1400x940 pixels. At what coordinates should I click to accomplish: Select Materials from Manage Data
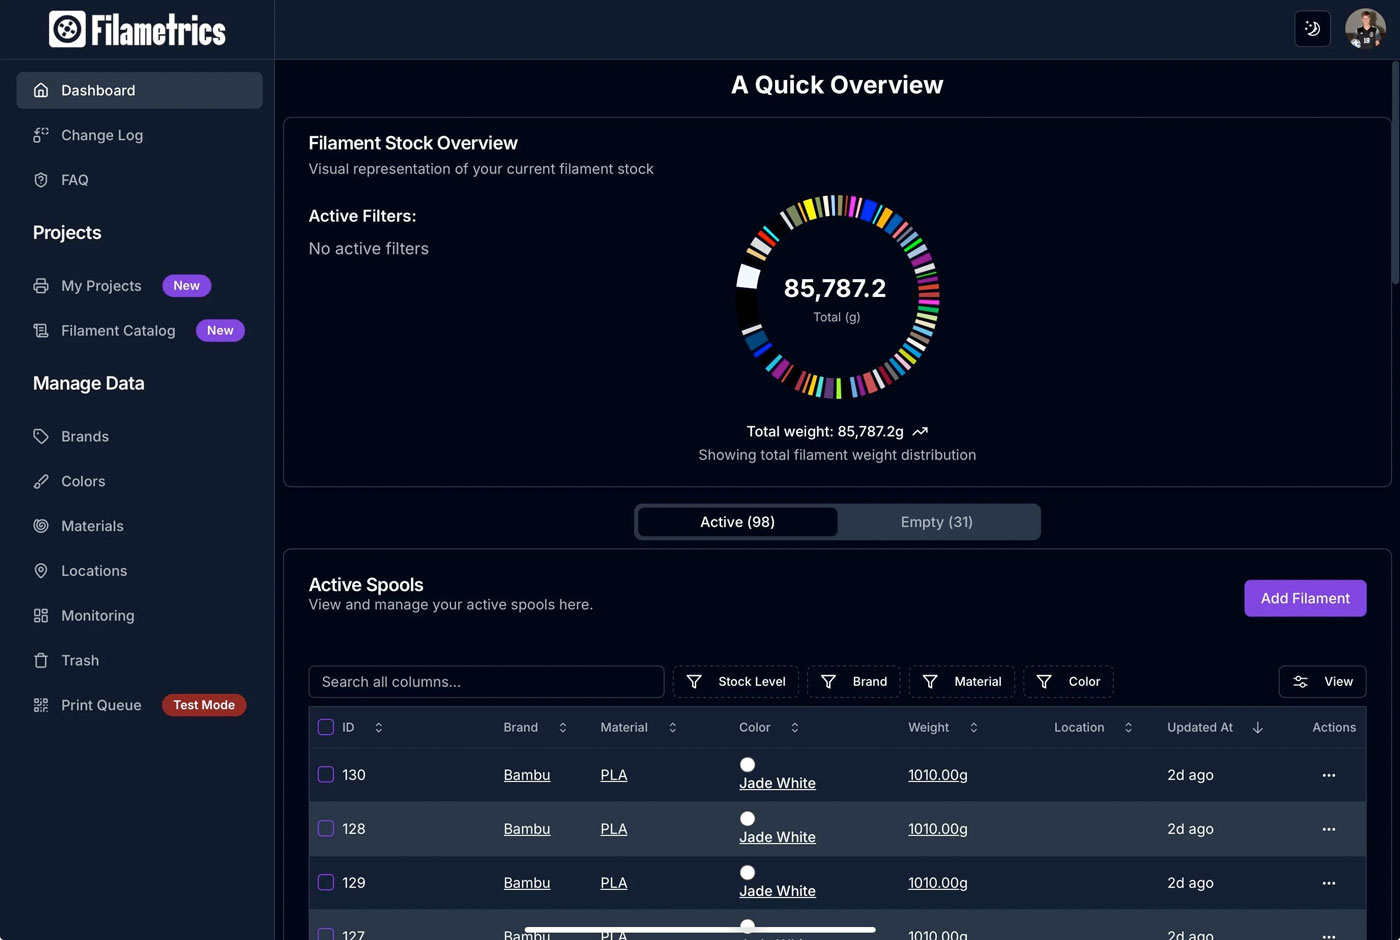click(92, 526)
